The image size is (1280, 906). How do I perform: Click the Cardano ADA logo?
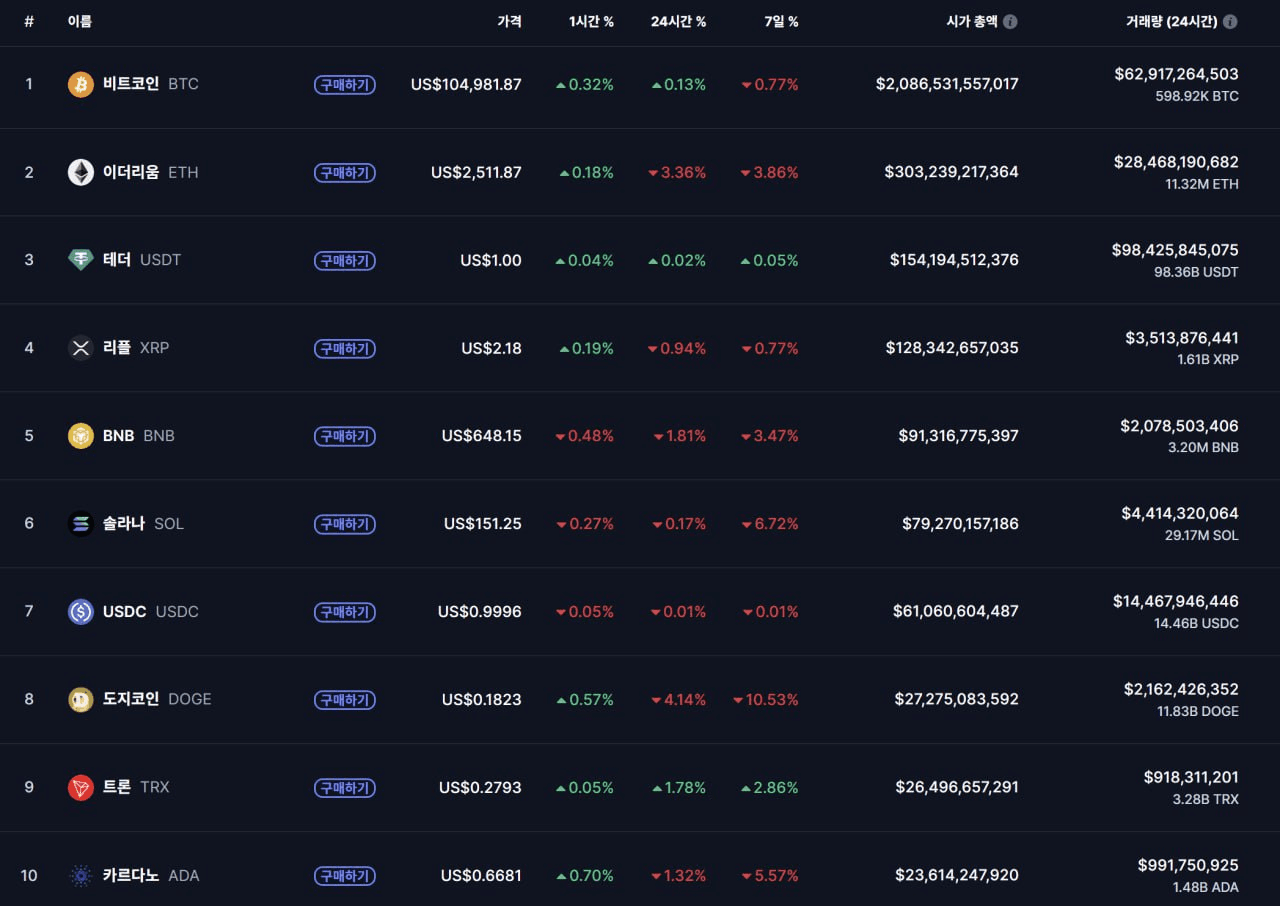[x=81, y=875]
